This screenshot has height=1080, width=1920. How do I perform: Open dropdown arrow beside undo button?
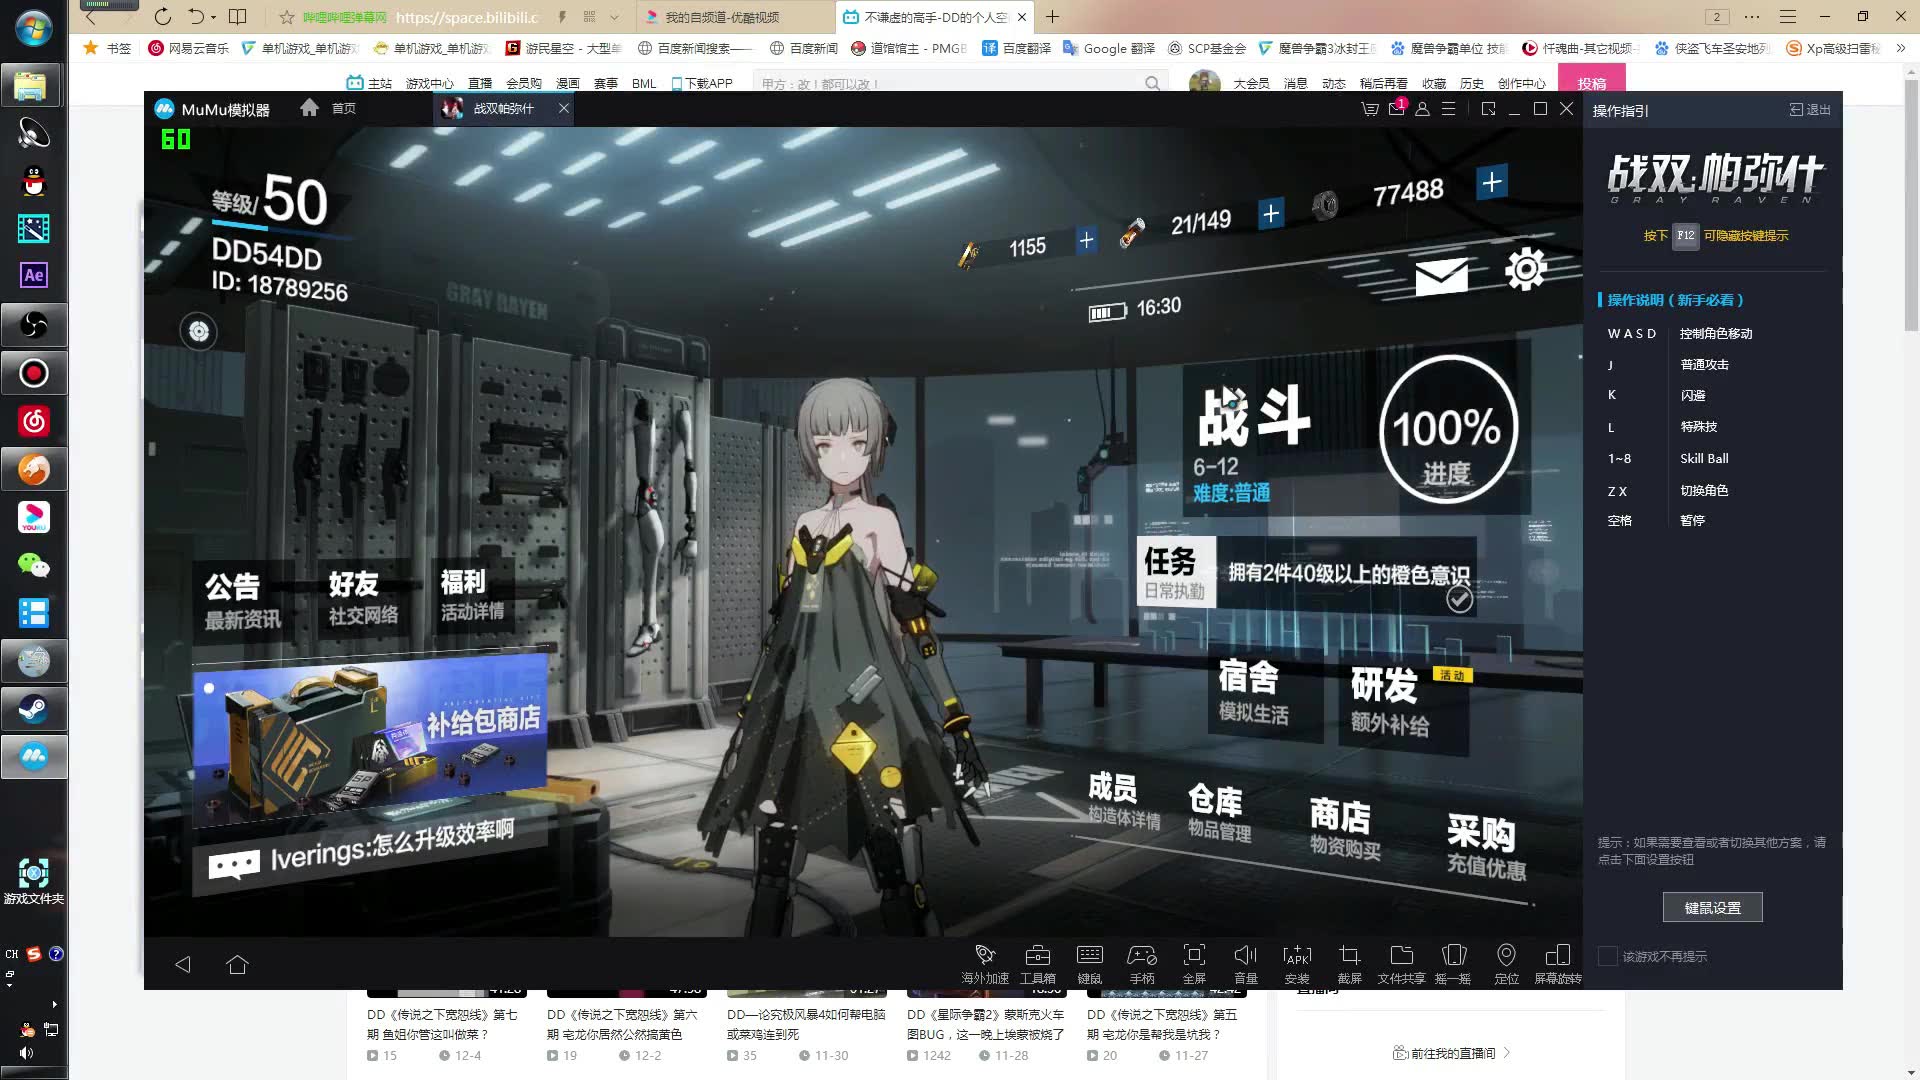click(x=213, y=17)
